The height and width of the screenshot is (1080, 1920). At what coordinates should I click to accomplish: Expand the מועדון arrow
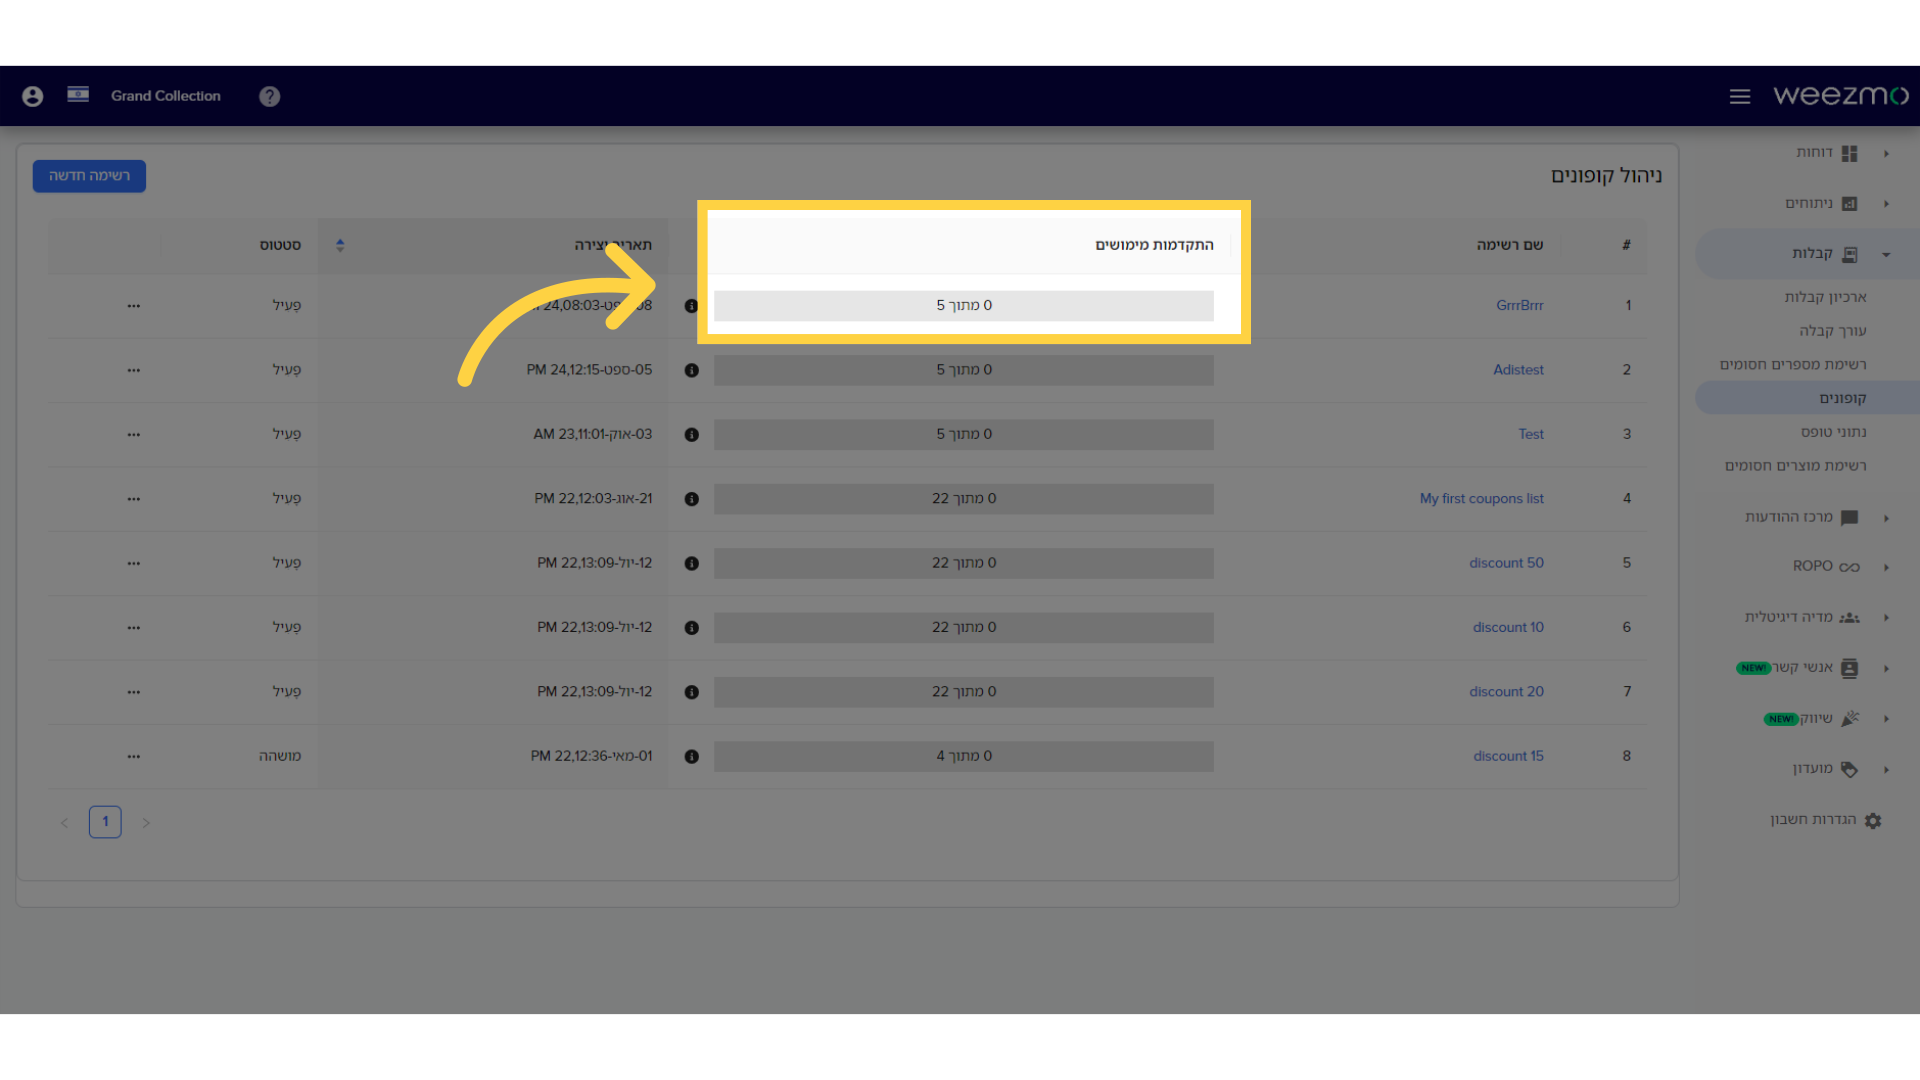[x=1886, y=770]
